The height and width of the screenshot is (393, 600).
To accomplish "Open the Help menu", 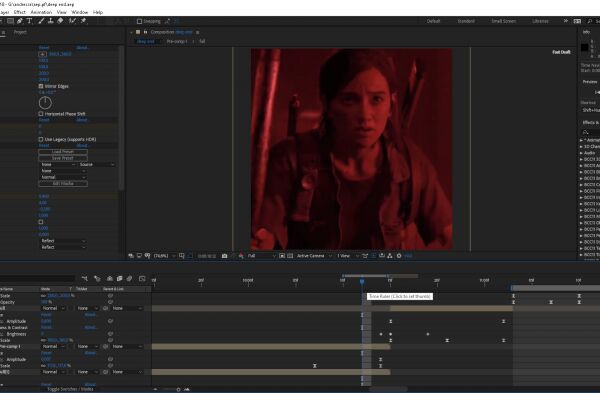I will click(x=98, y=12).
